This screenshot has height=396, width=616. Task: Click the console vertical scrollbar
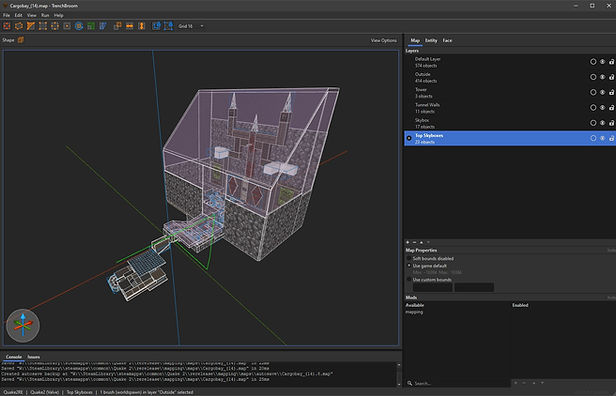click(399, 374)
